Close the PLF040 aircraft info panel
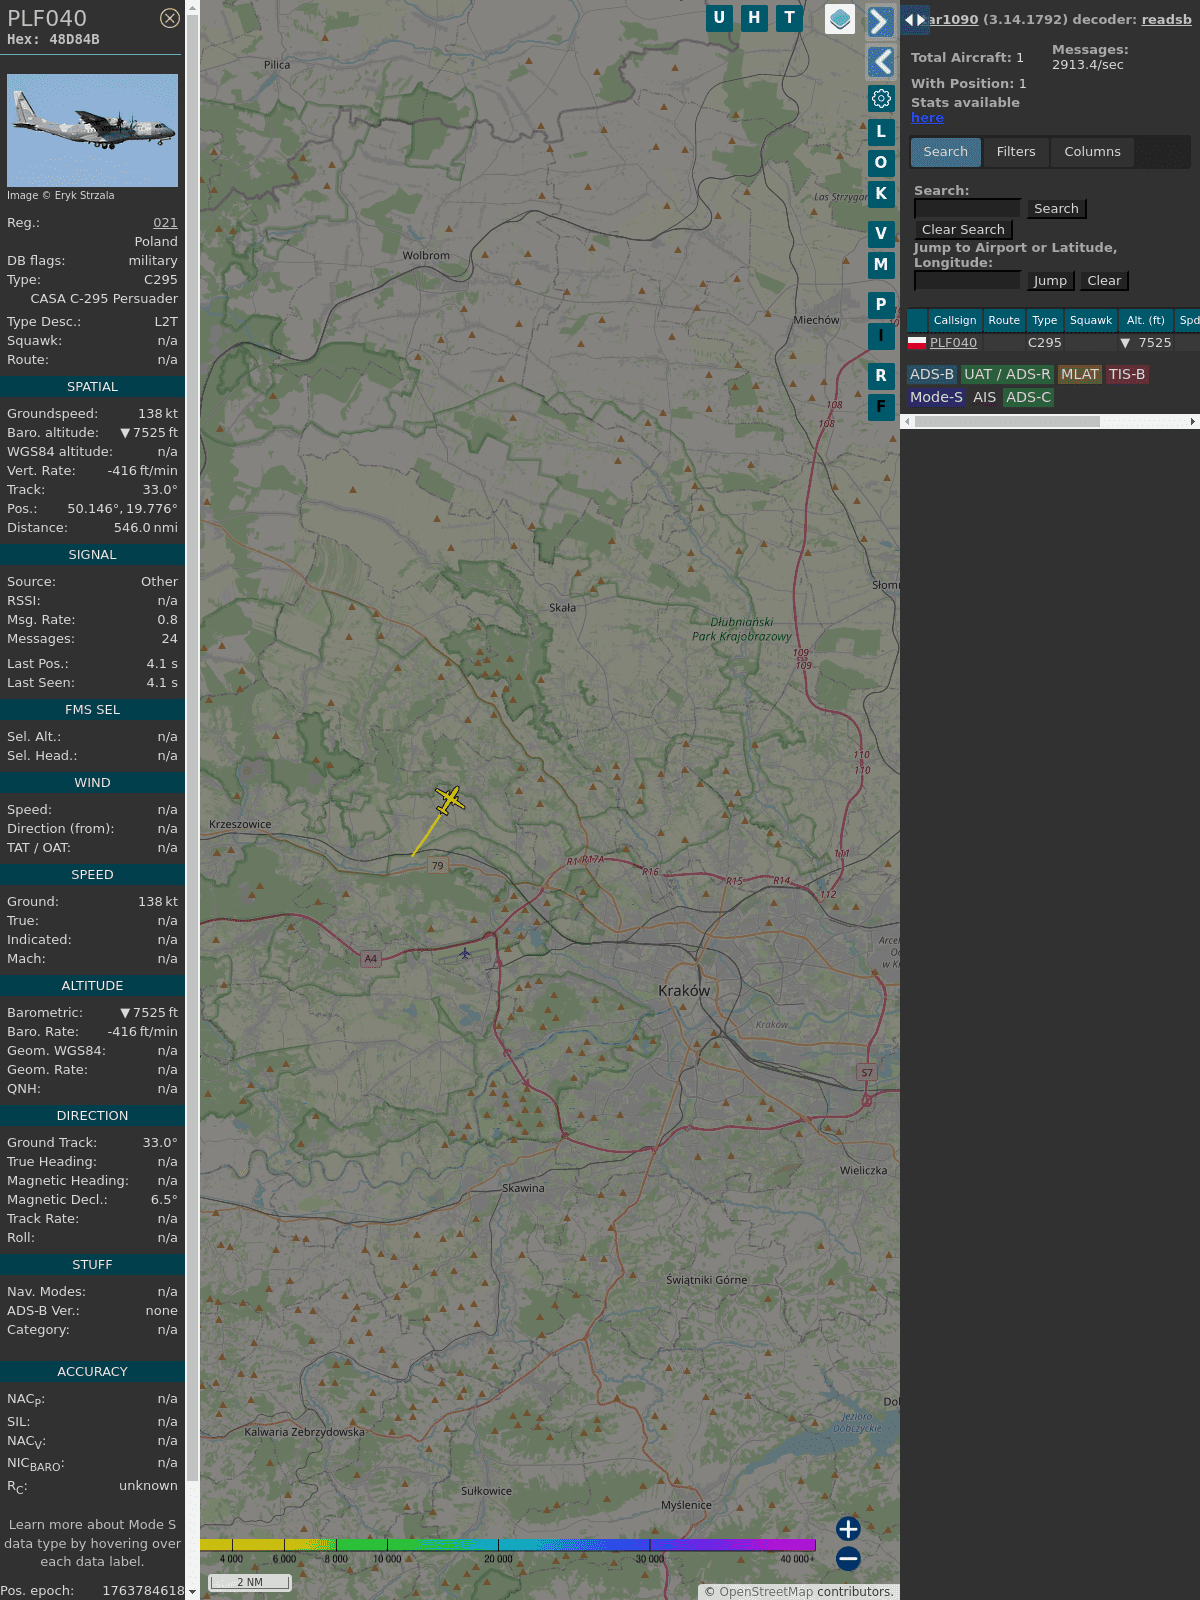 coord(170,18)
